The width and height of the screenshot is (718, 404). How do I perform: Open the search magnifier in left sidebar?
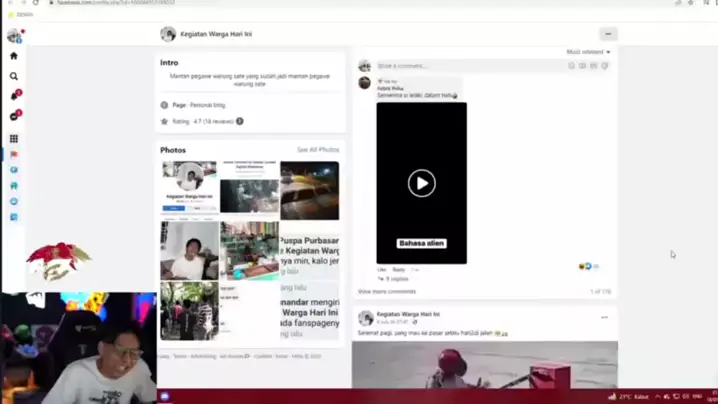coord(14,76)
